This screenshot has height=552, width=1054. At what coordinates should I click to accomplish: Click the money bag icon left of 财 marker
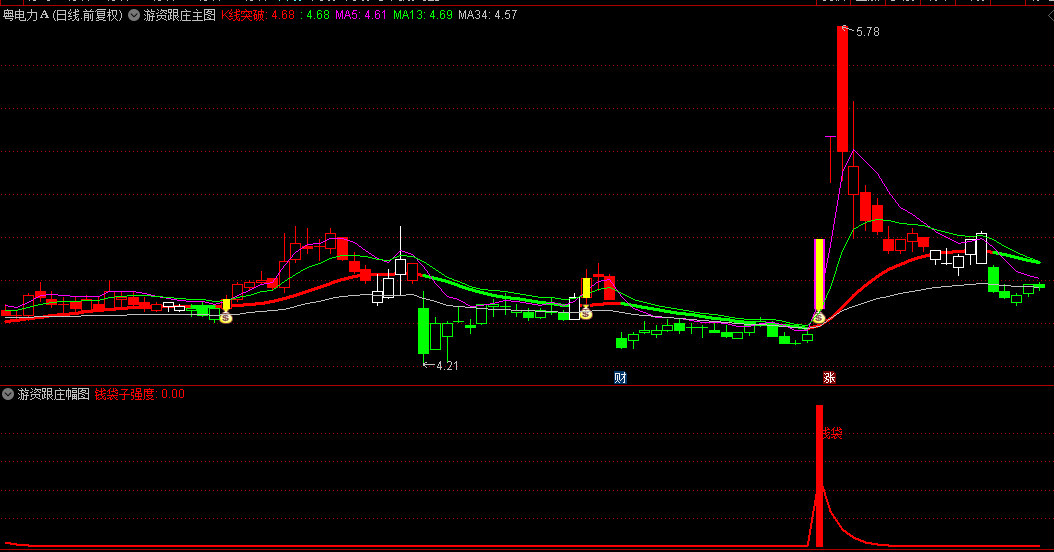[x=586, y=313]
